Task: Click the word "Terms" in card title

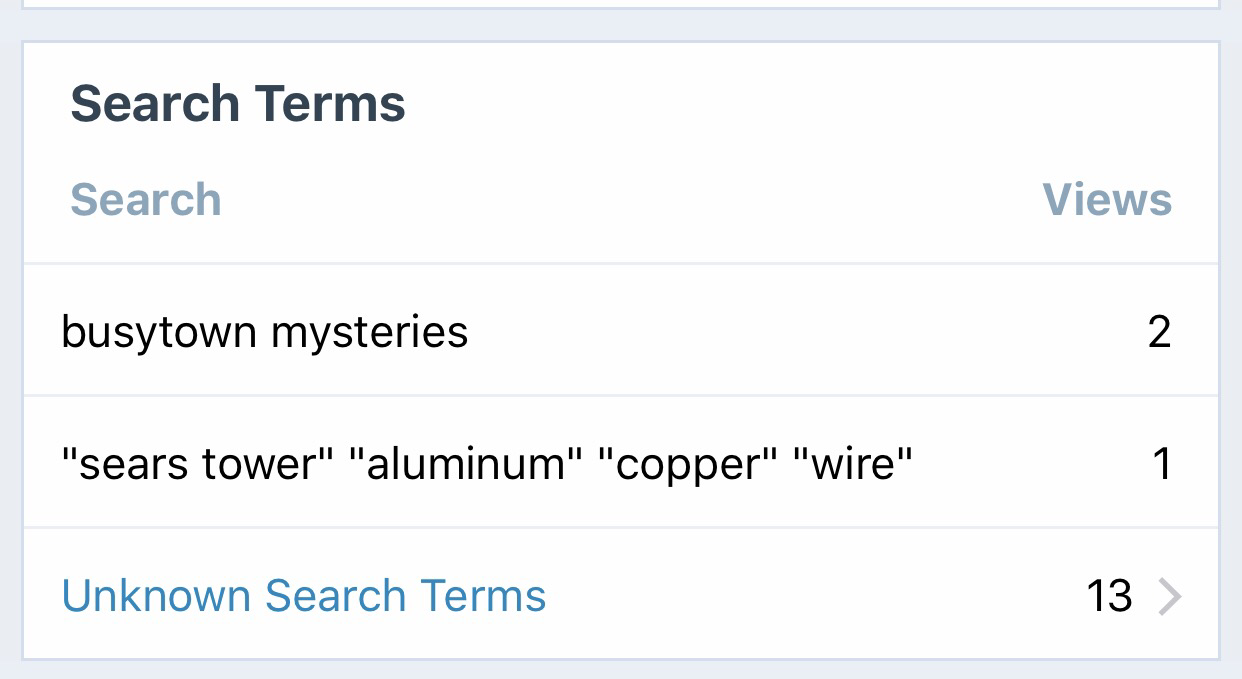Action: pyautogui.click(x=330, y=104)
